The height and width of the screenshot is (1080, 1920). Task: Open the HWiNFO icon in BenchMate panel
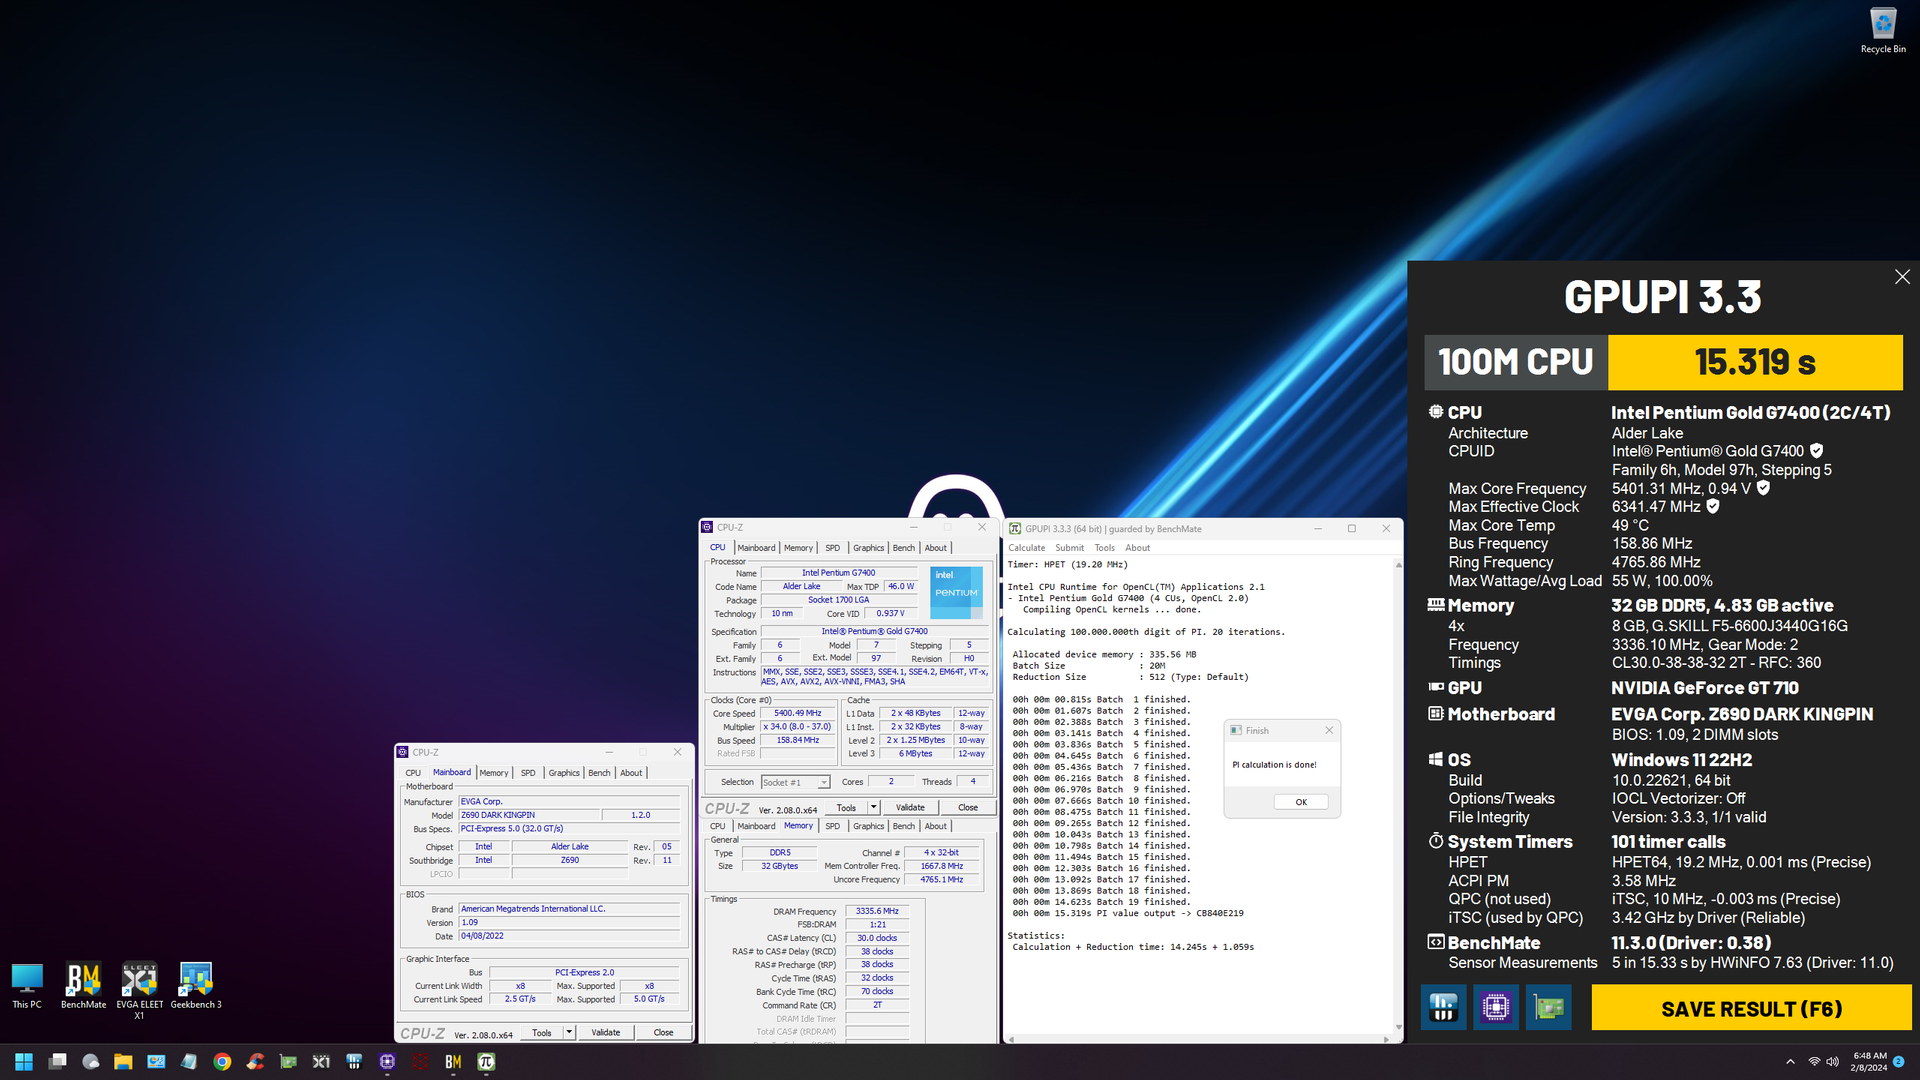(1443, 1007)
